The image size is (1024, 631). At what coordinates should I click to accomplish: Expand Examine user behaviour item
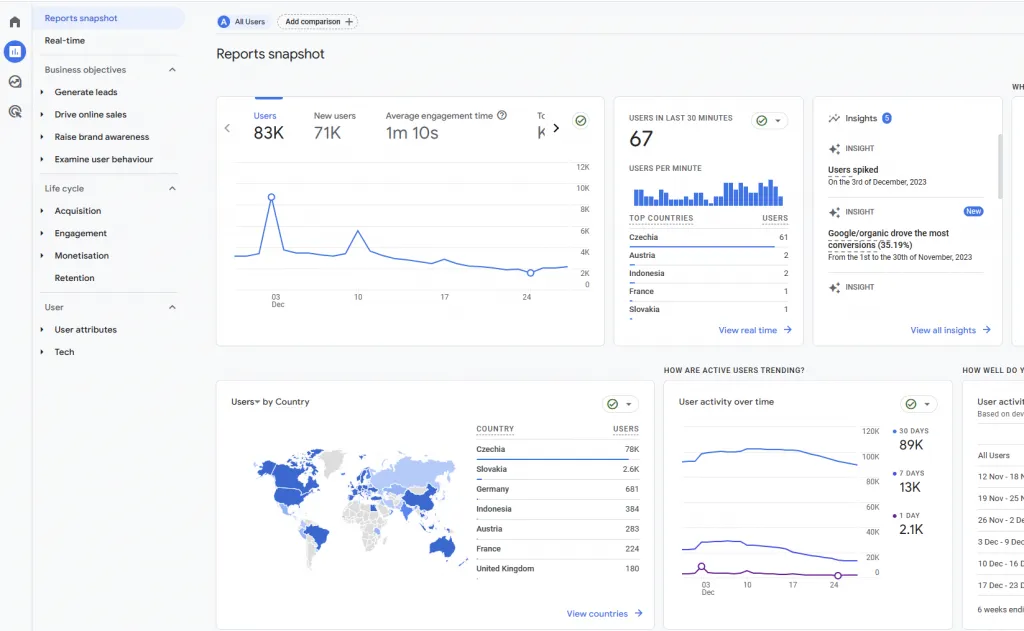[42, 159]
